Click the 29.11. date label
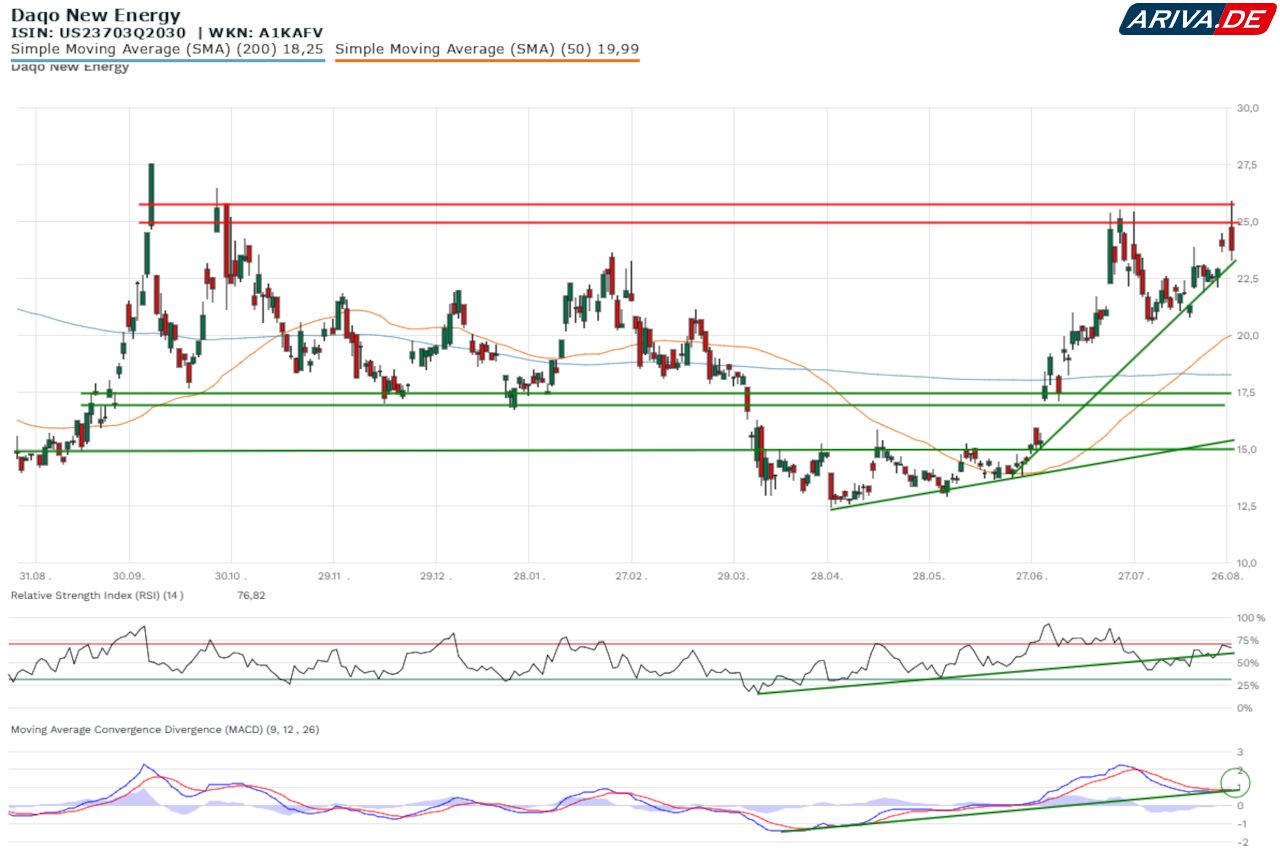This screenshot has width=1280, height=850. (334, 577)
